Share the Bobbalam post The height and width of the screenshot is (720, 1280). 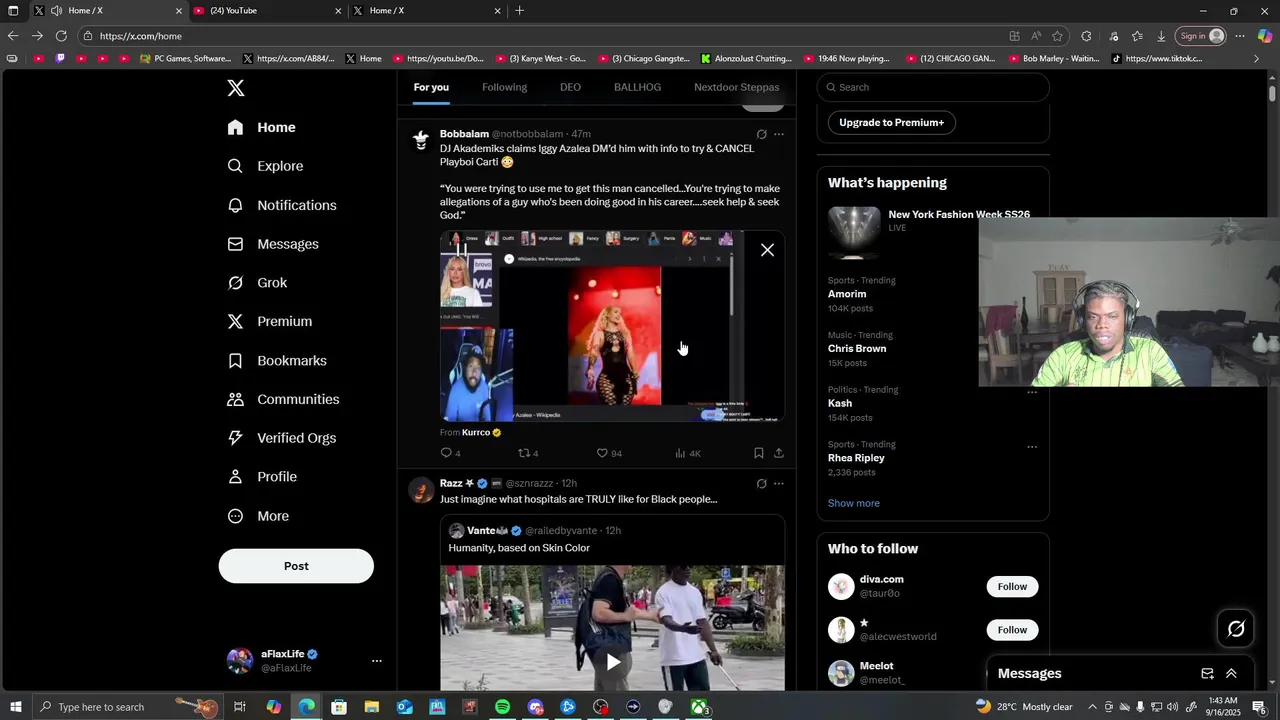(779, 453)
